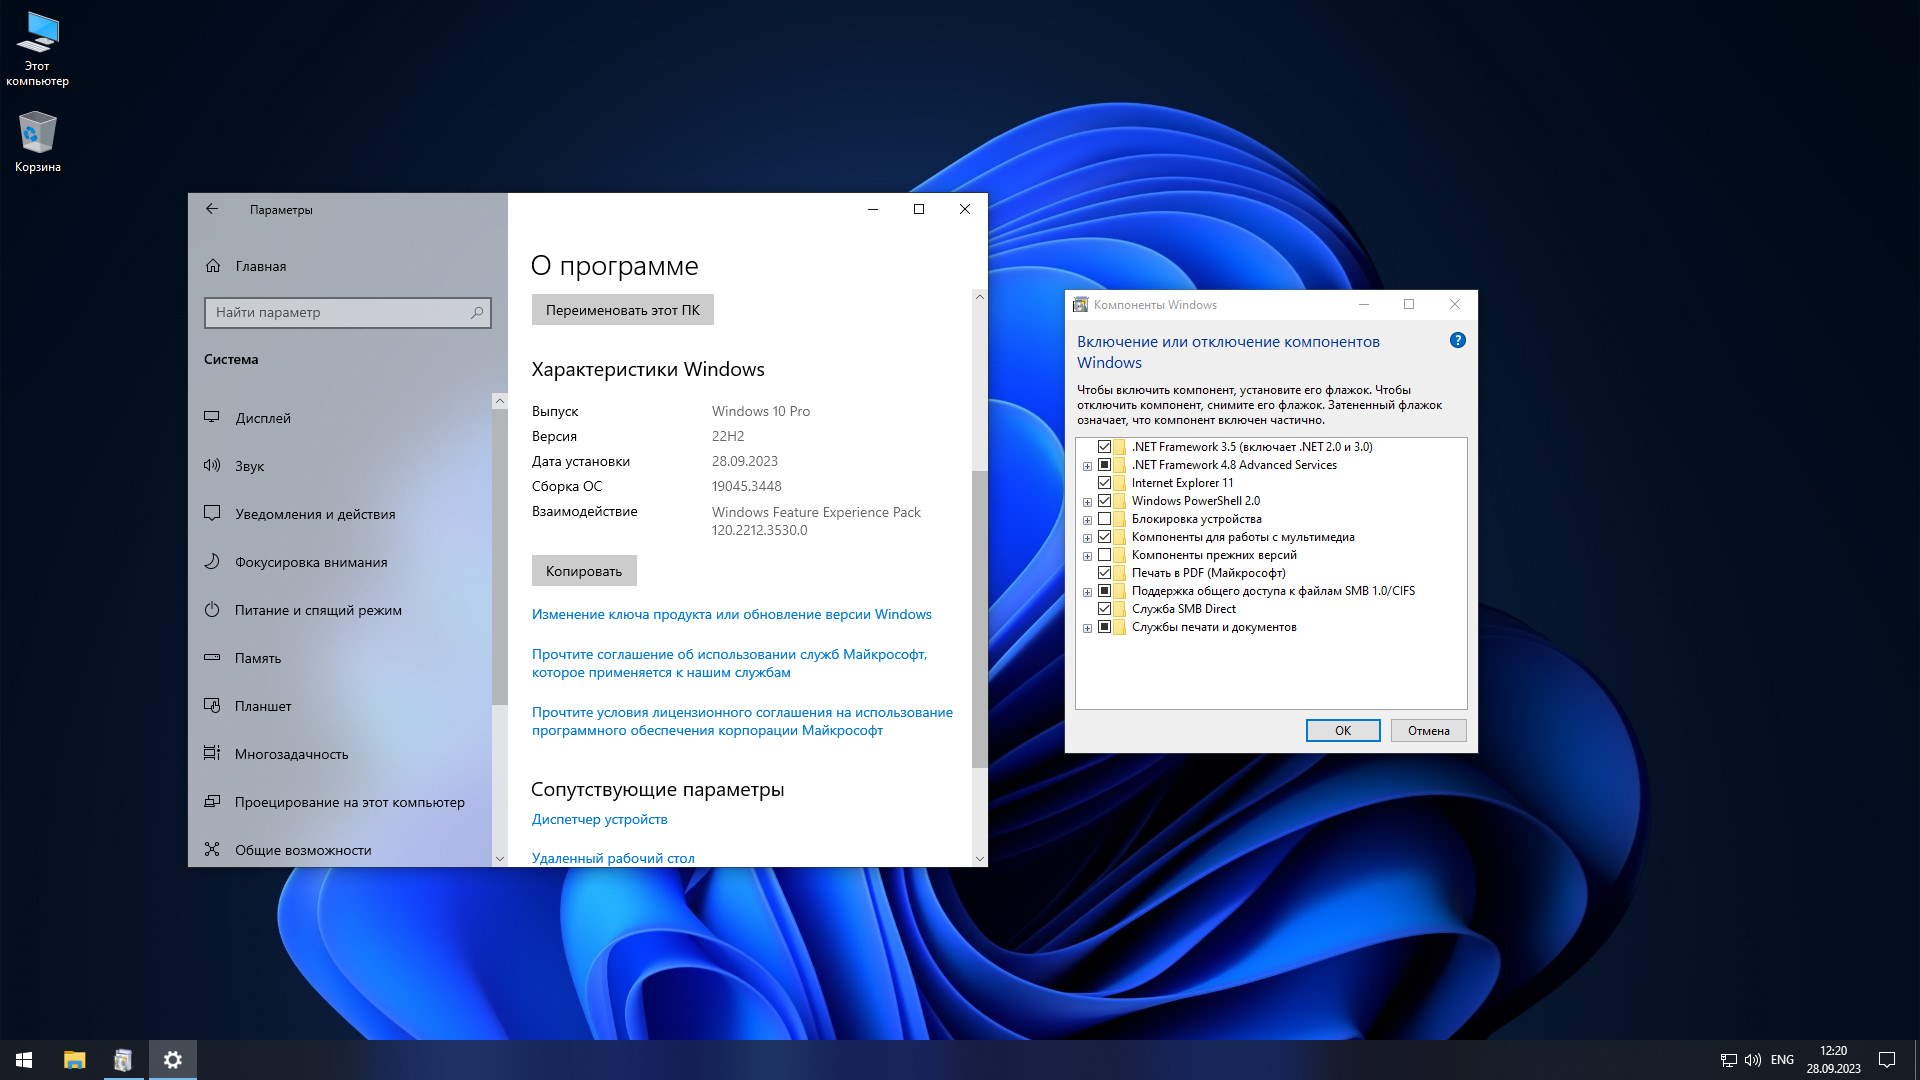Enable the Блокировка устройства checkbox
The image size is (1920, 1080).
1104,519
